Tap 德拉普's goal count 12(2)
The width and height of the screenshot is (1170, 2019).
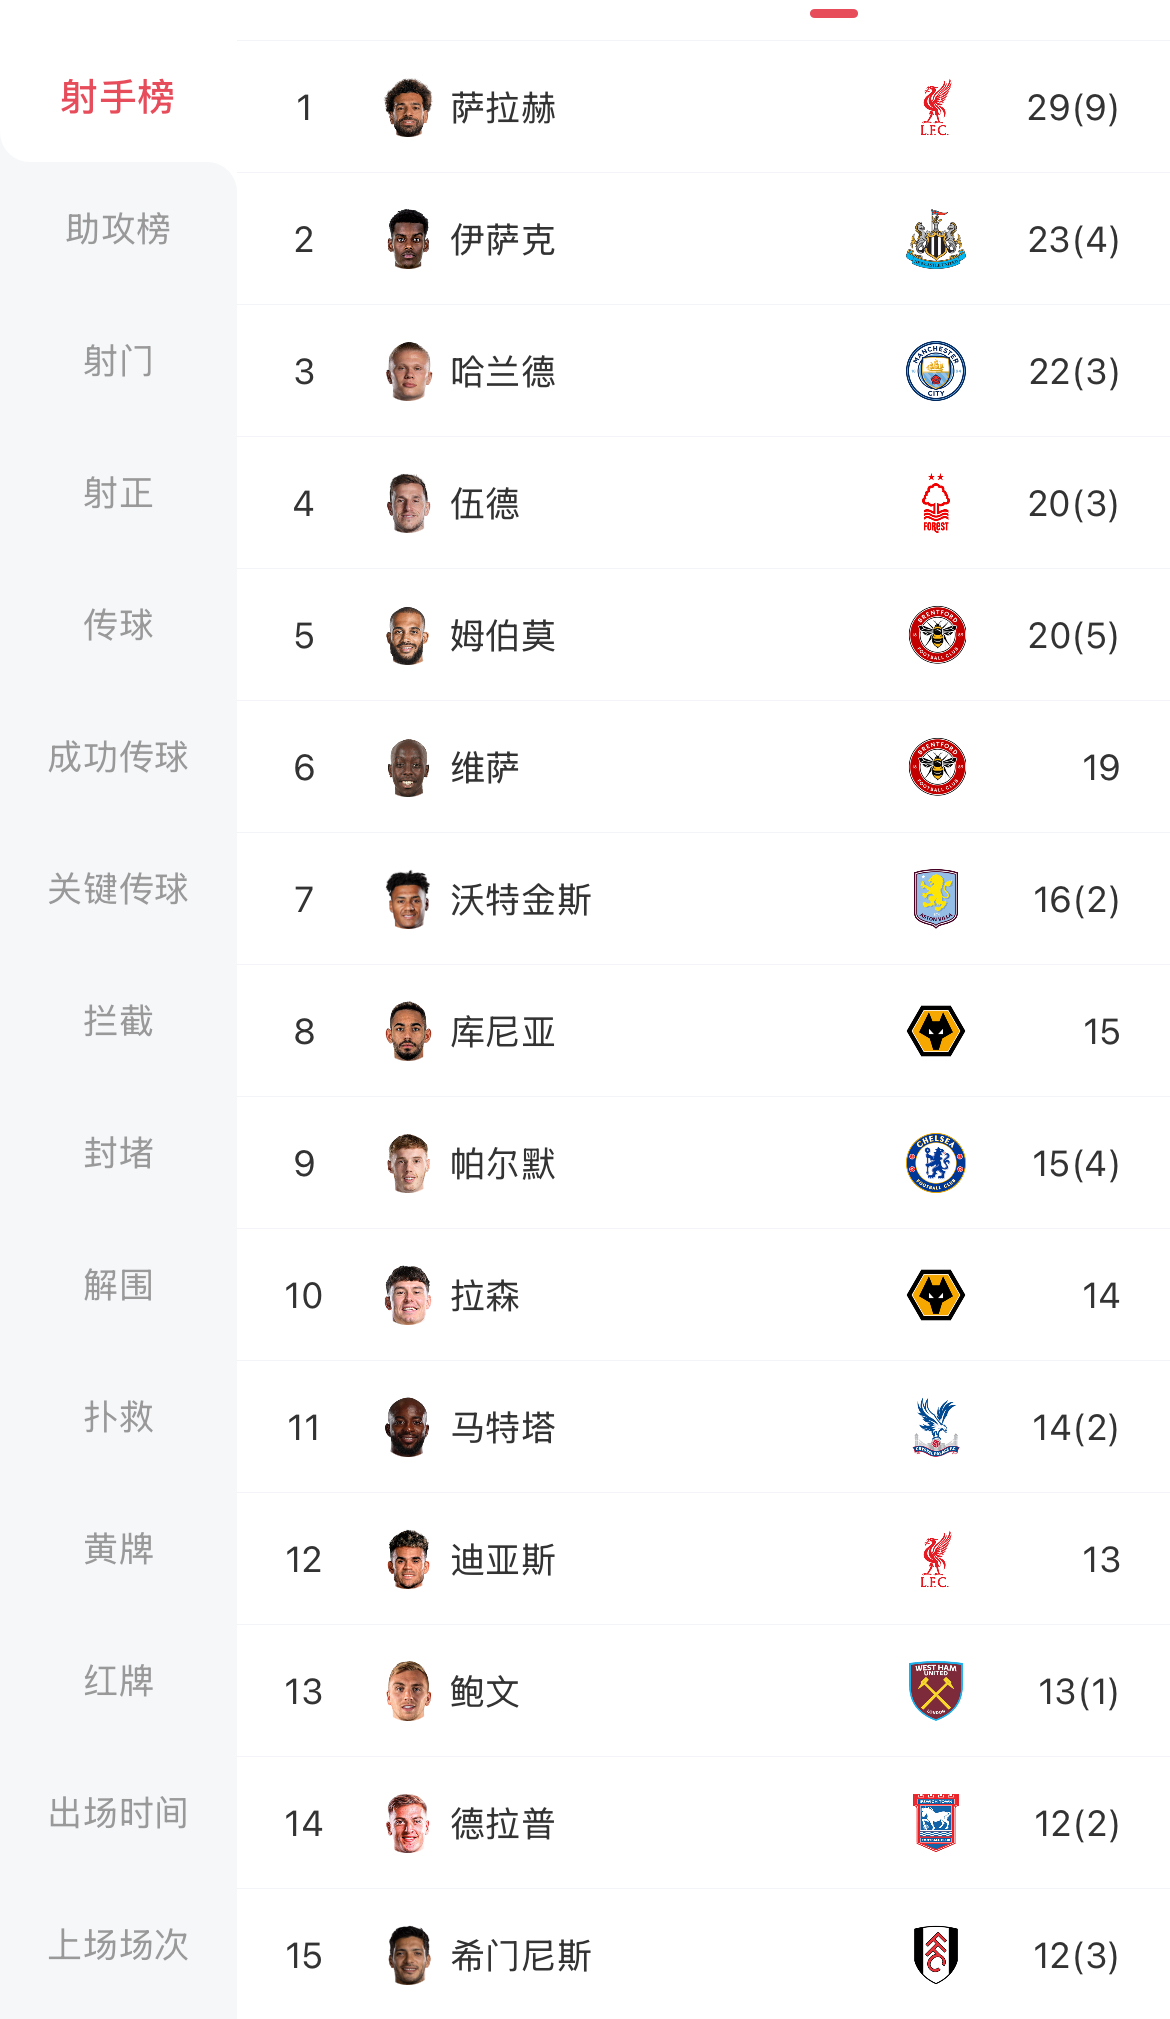pyautogui.click(x=1076, y=1824)
